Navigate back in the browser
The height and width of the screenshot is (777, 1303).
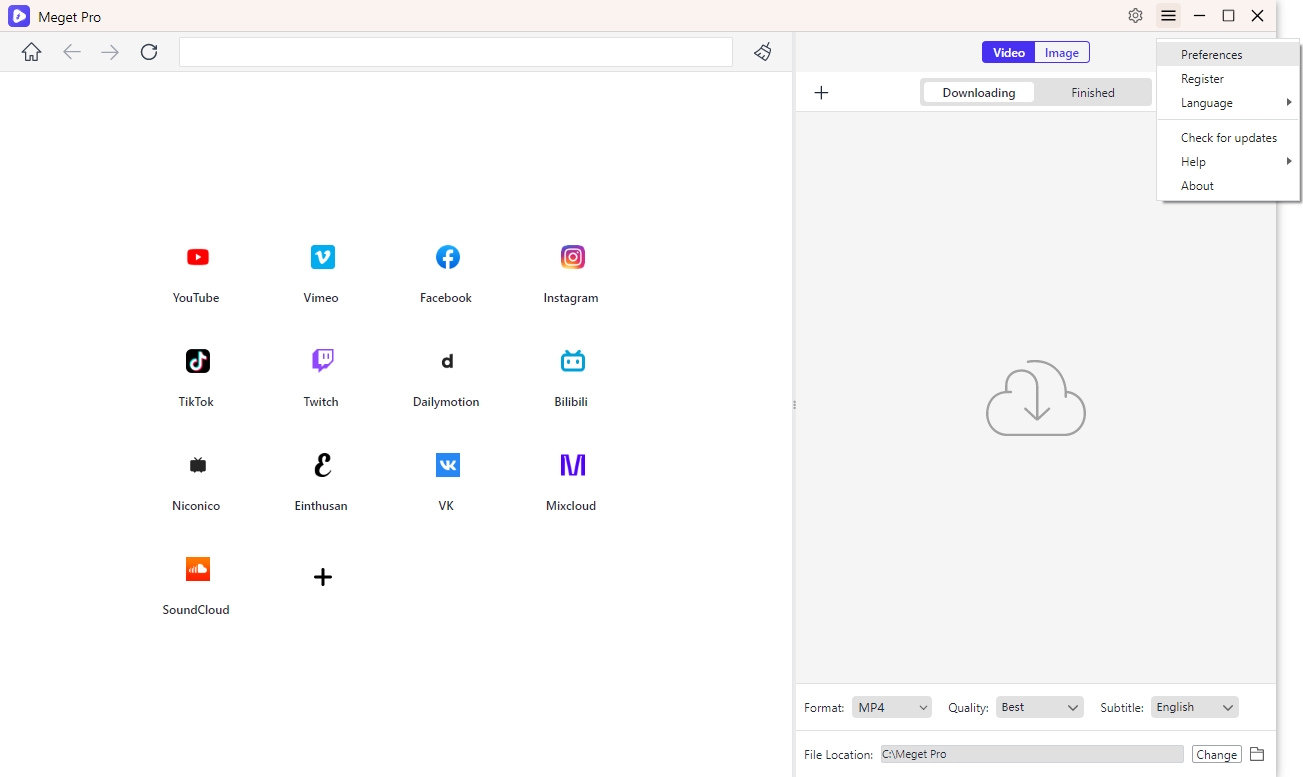pyautogui.click(x=72, y=52)
